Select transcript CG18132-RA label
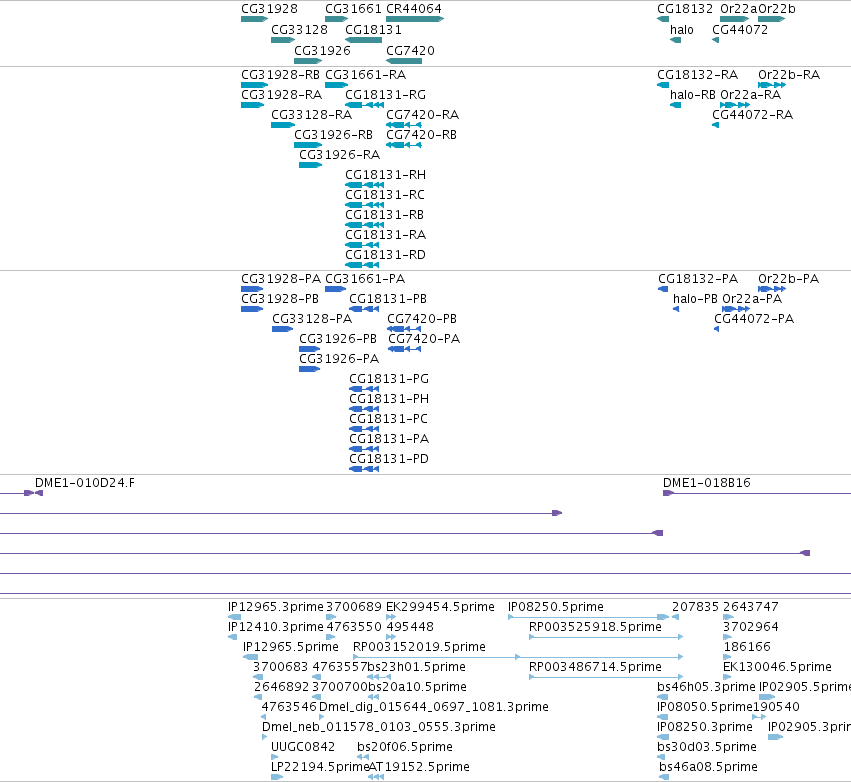This screenshot has height=782, width=851. [x=697, y=74]
